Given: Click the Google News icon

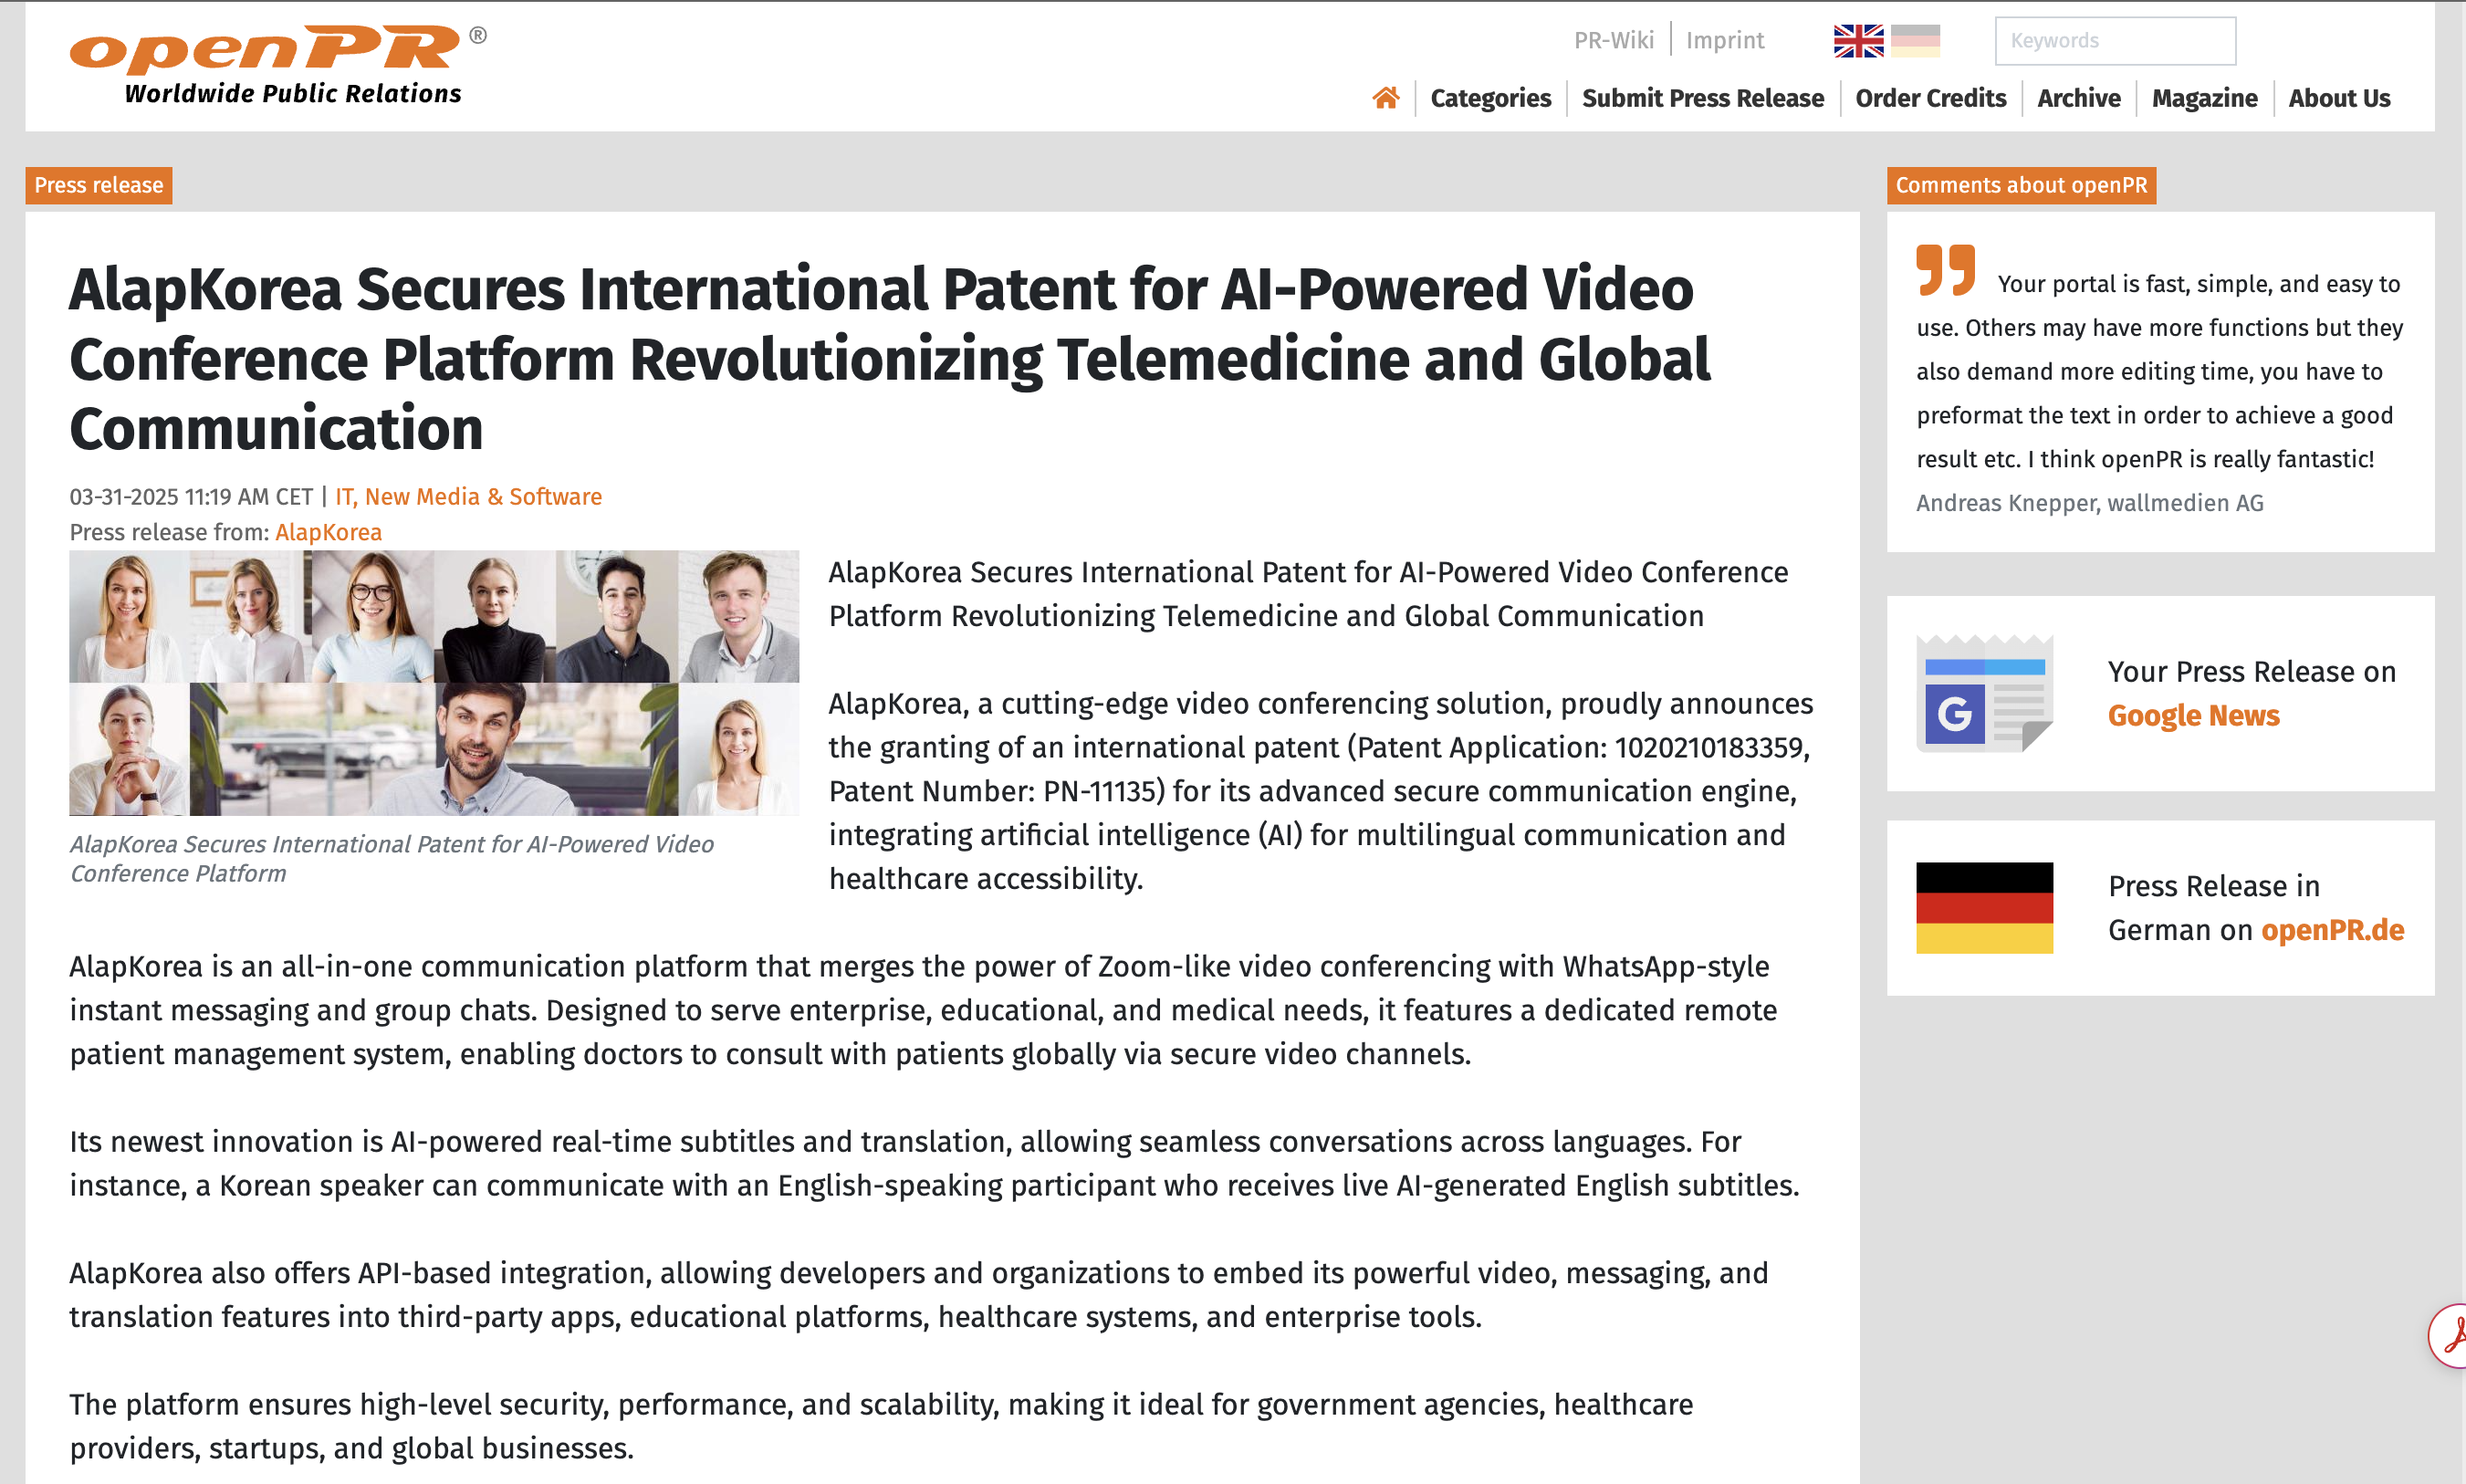Looking at the screenshot, I should point(1984,693).
